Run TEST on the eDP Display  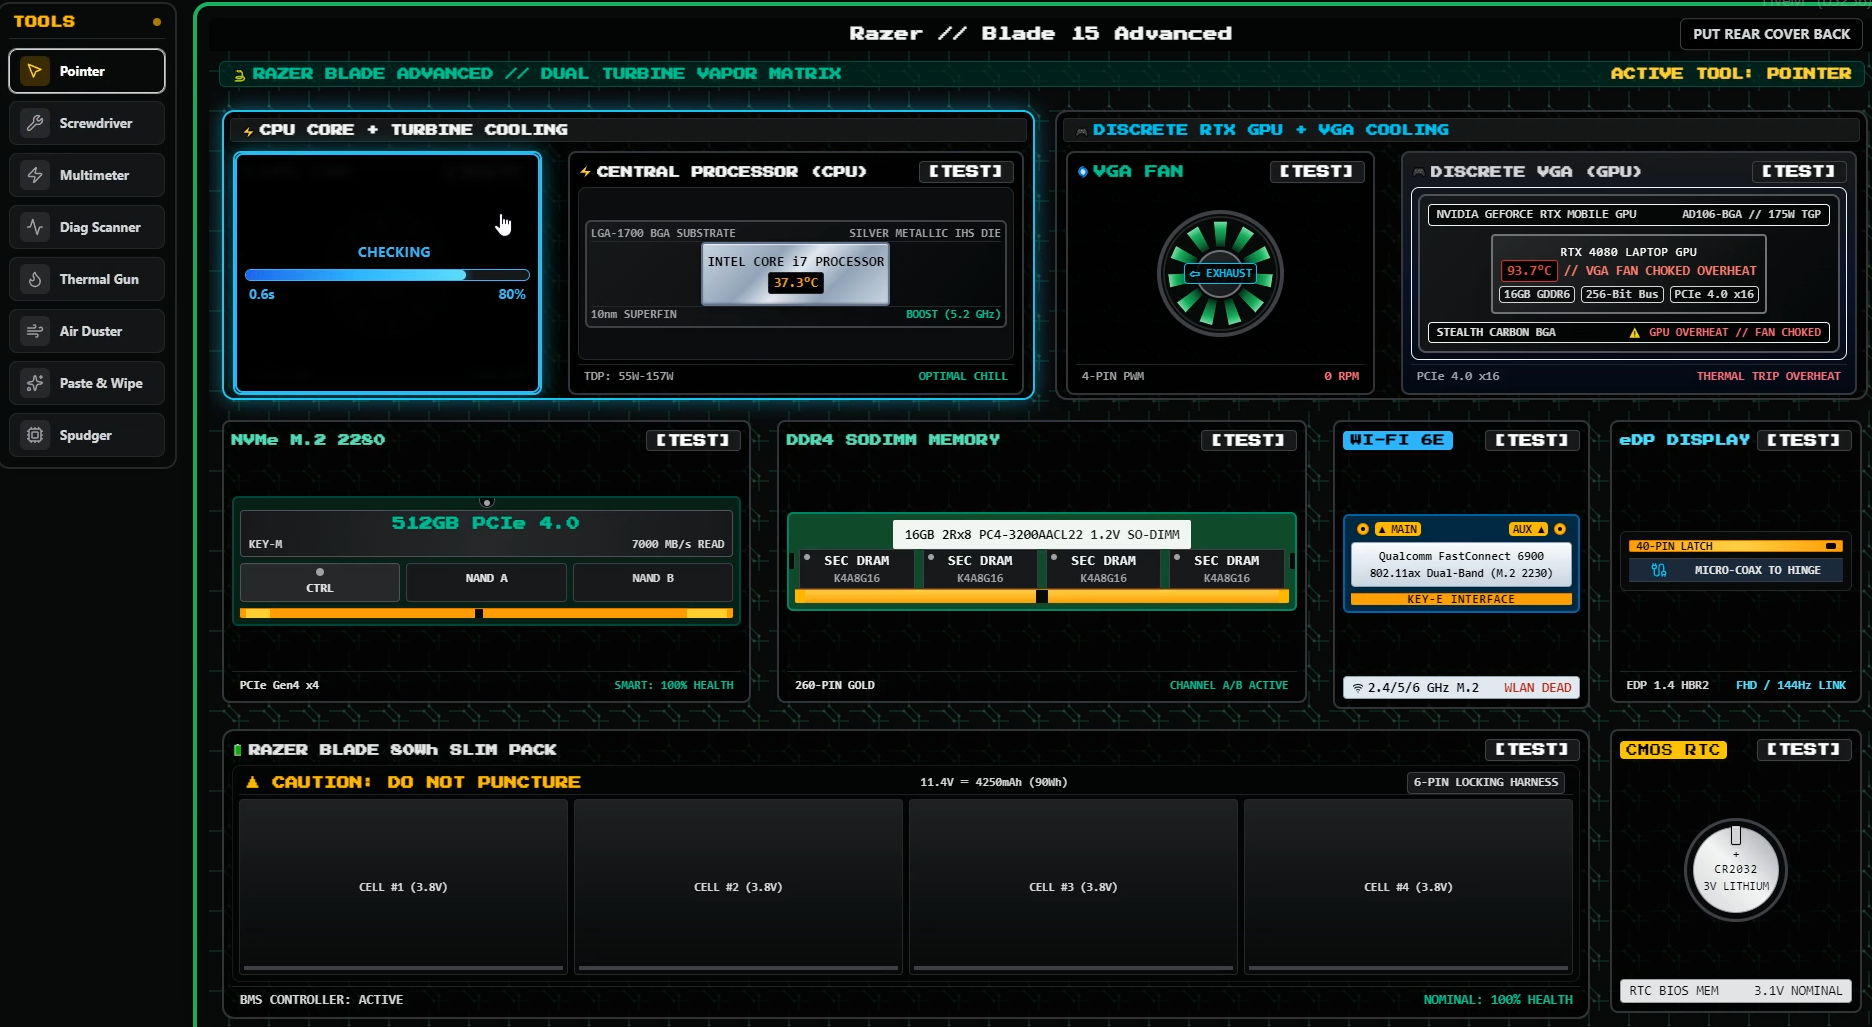click(x=1803, y=440)
